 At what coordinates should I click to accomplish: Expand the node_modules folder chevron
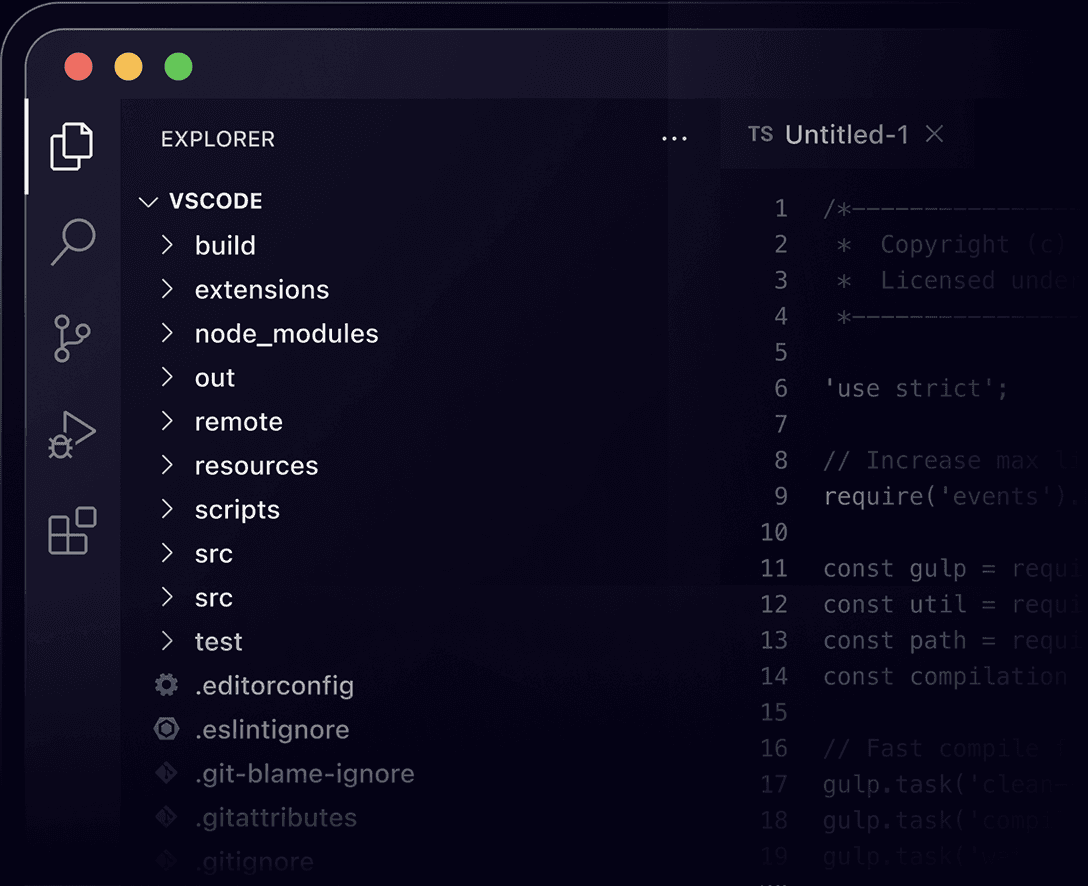point(168,333)
